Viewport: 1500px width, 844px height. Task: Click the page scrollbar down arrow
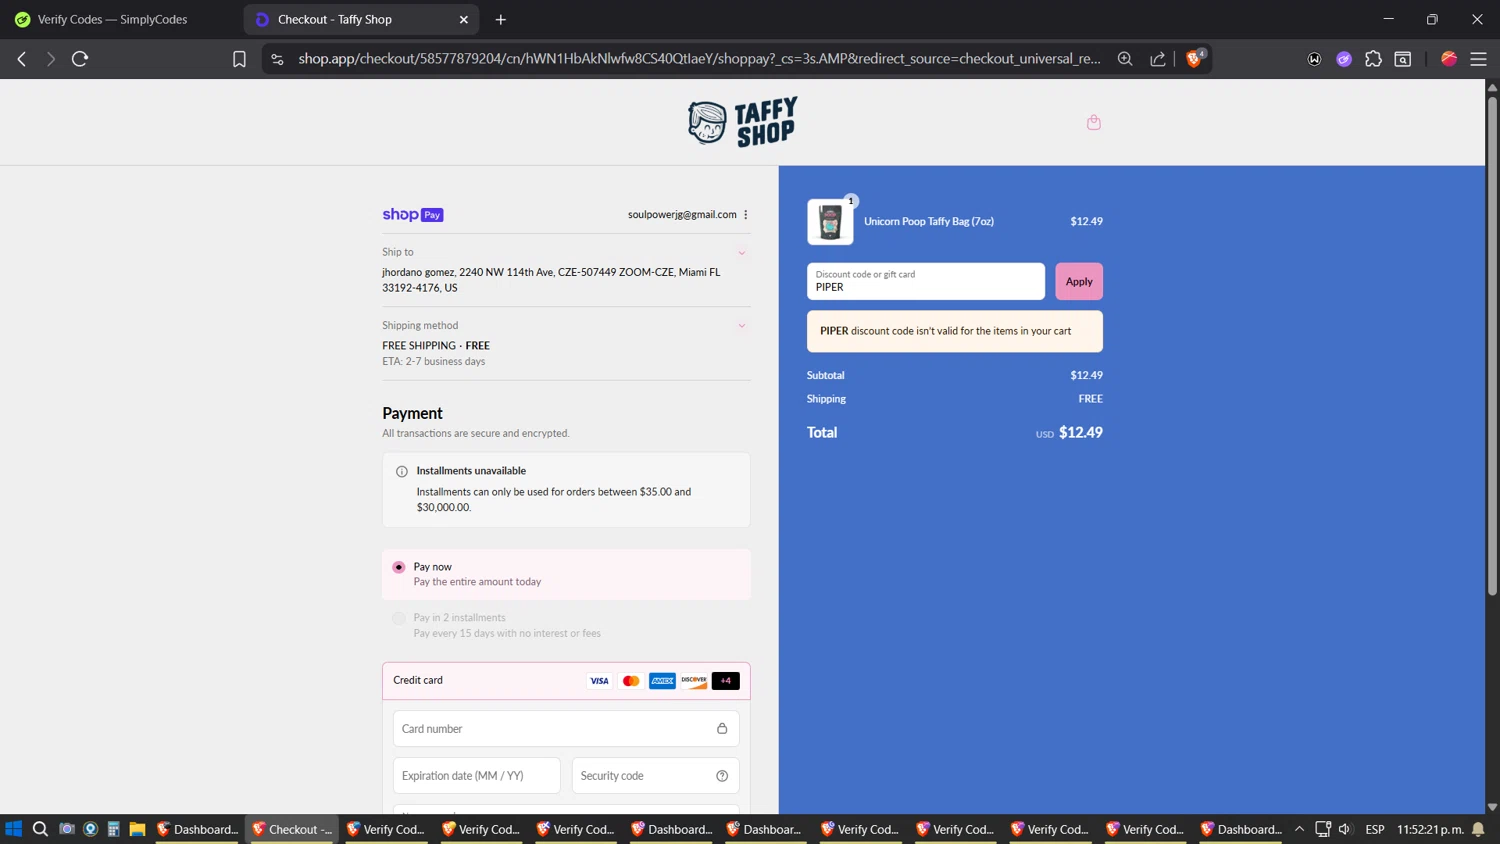click(x=1492, y=806)
